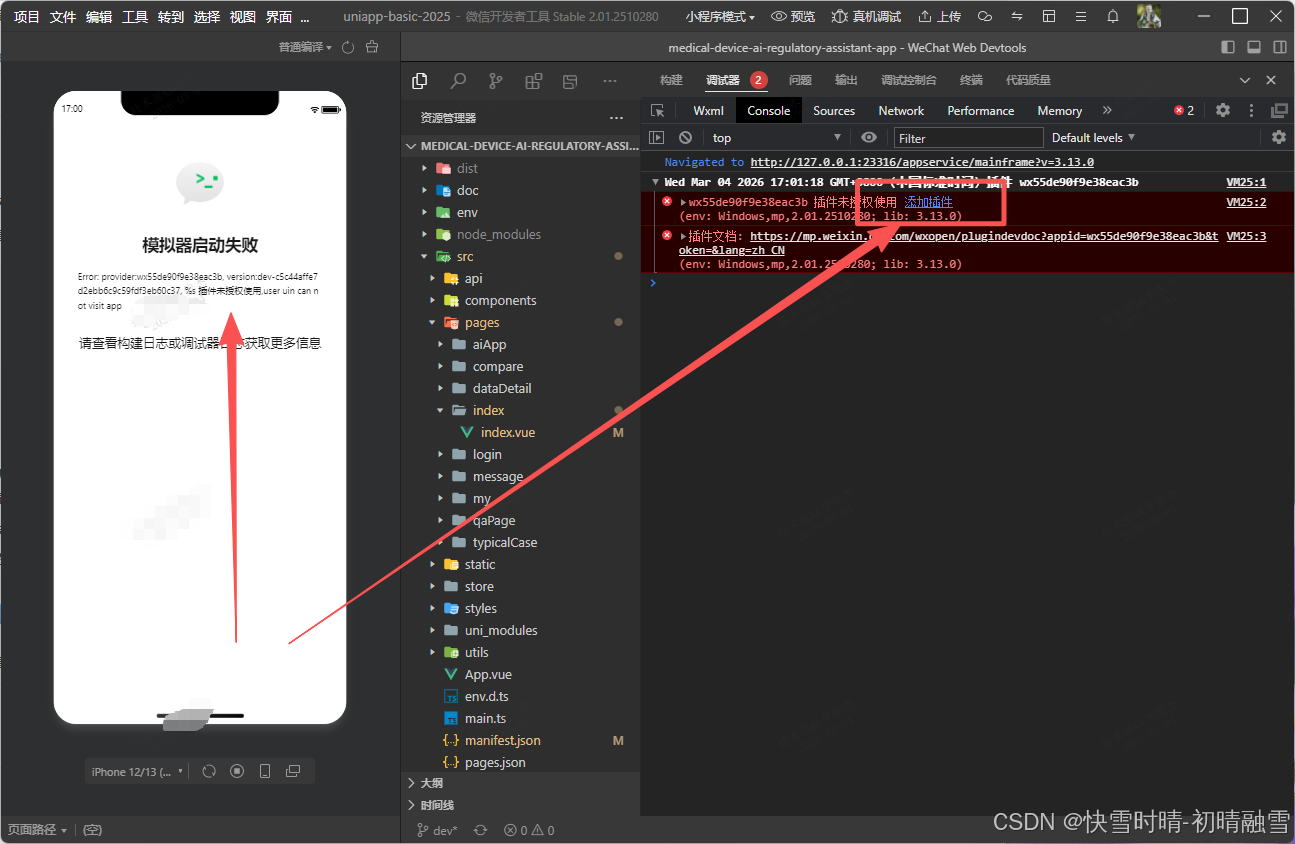Switch to the 终端 tab
This screenshot has height=844, width=1295.
tap(971, 80)
